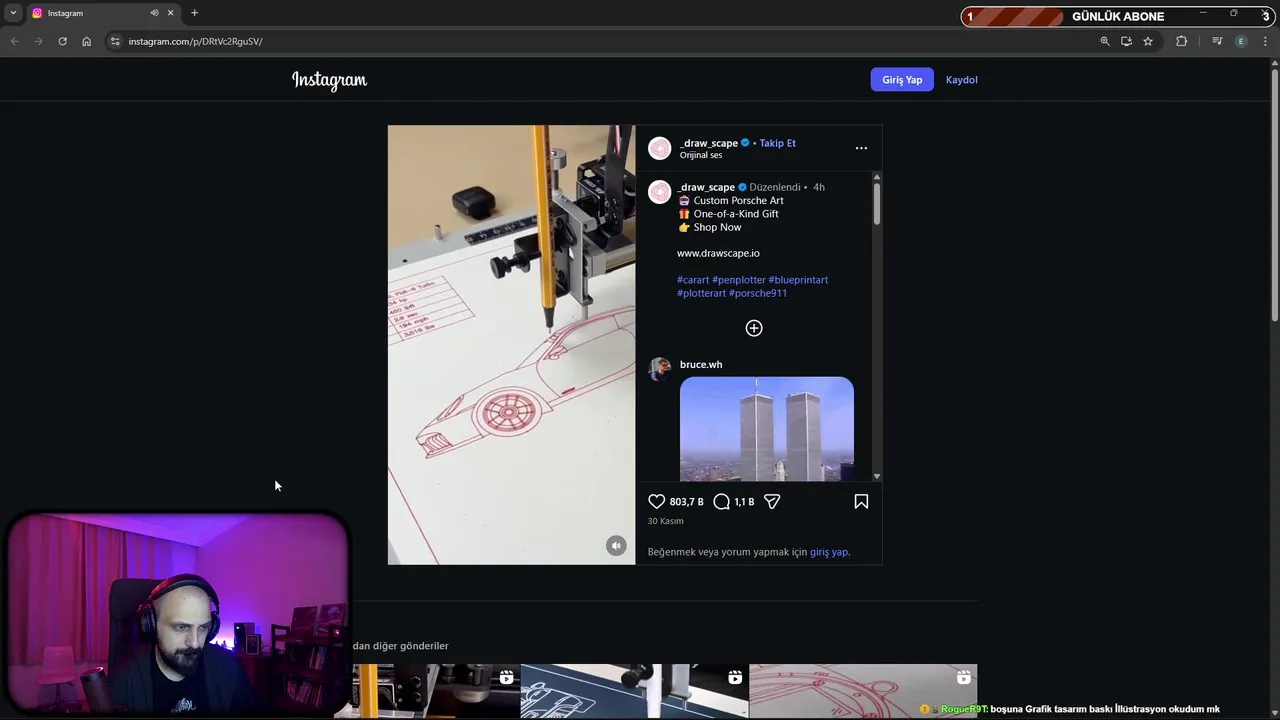1280x720 pixels.
Task: Open browser zoom magnifier icon
Action: click(x=1105, y=41)
